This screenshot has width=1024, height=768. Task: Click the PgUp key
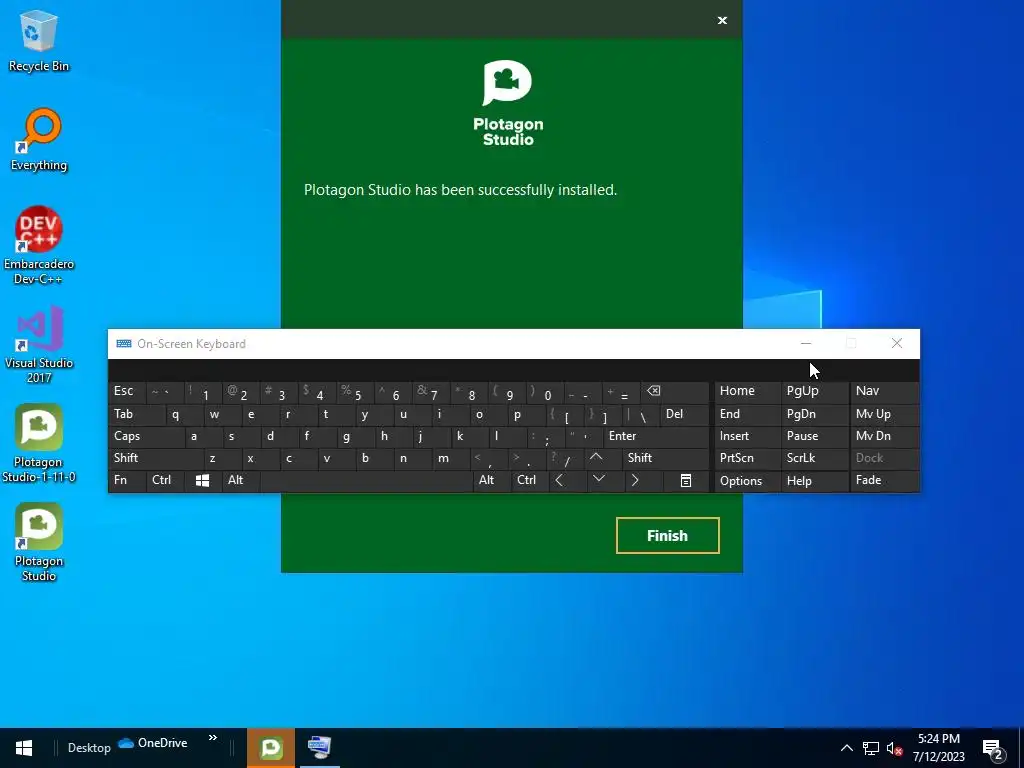pyautogui.click(x=814, y=392)
